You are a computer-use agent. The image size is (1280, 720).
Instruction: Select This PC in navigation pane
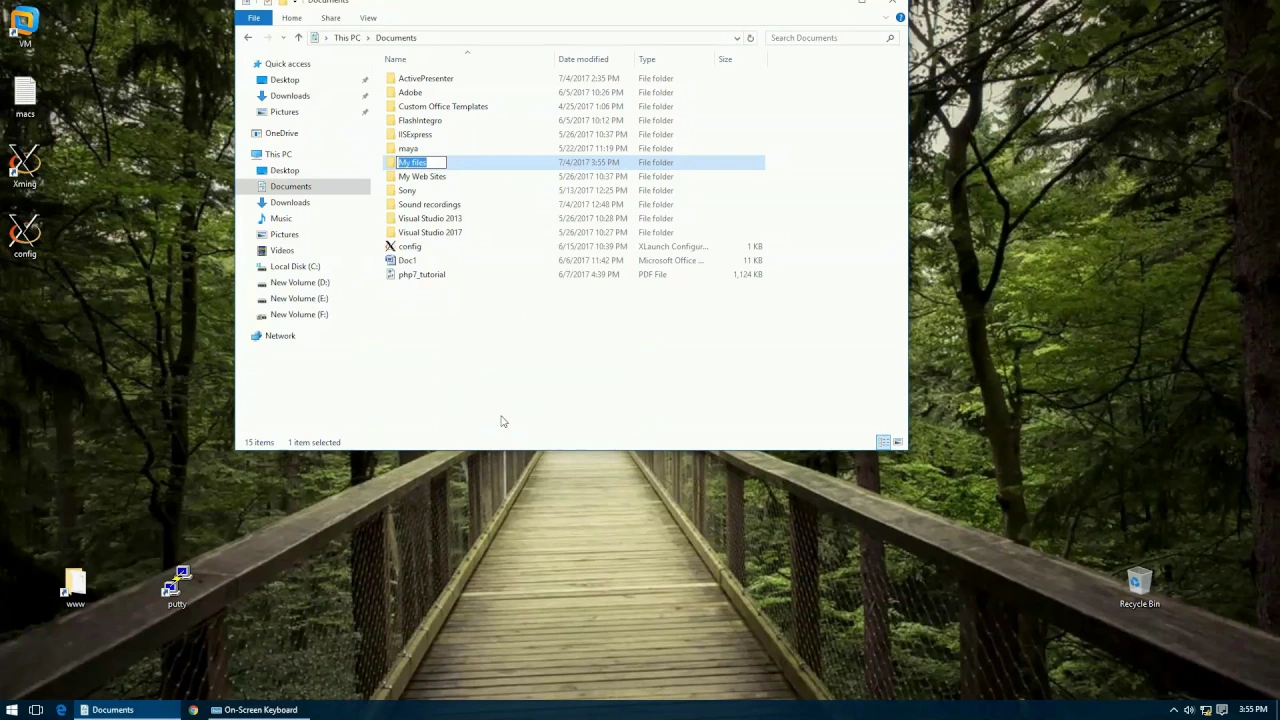[278, 155]
